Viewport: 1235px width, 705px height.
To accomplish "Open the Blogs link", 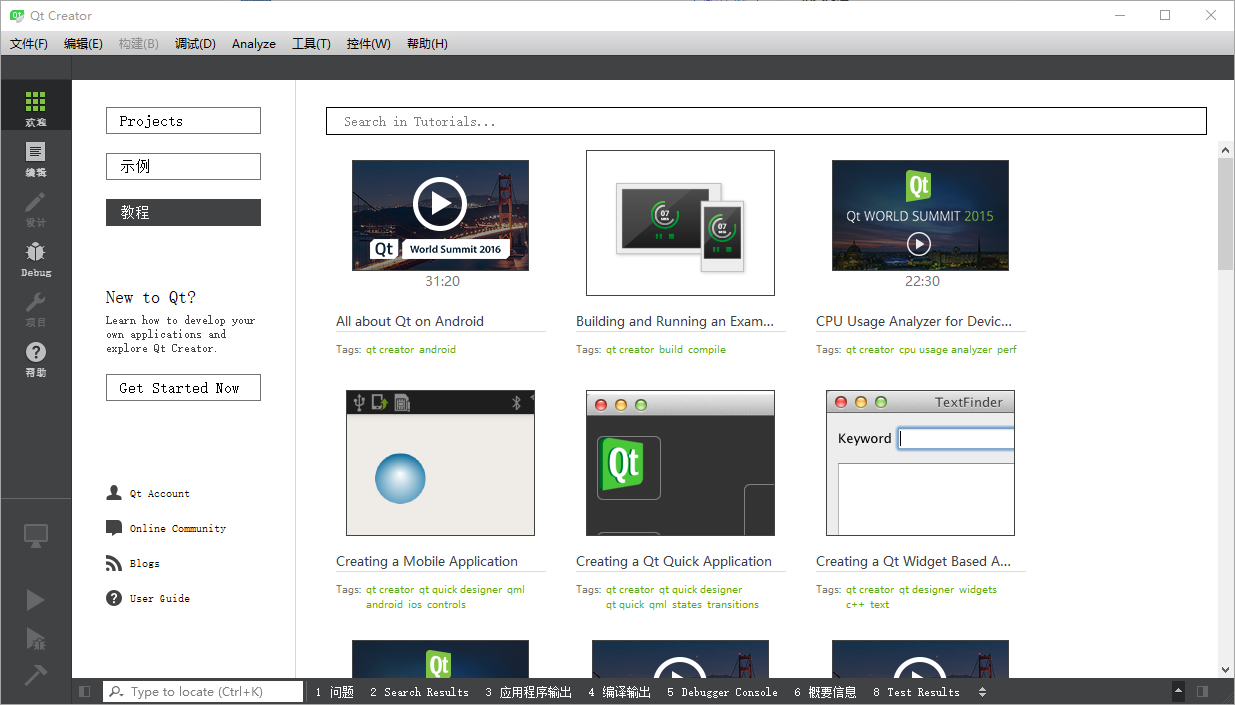I will pos(144,564).
